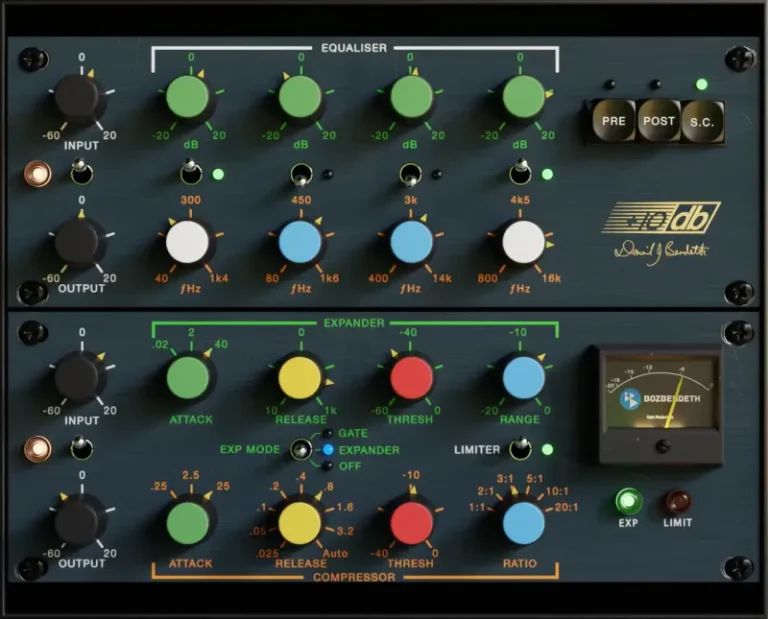Select EXPANDER mode label

pos(369,450)
